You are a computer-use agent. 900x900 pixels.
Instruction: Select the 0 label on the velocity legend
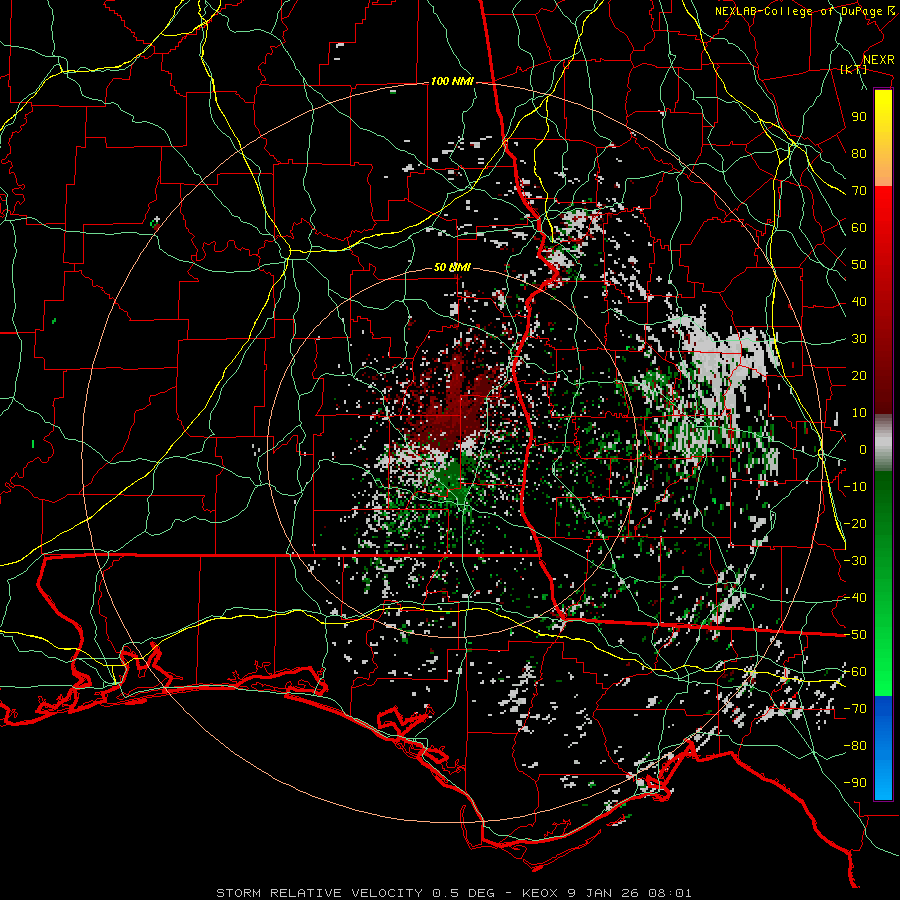(x=863, y=450)
